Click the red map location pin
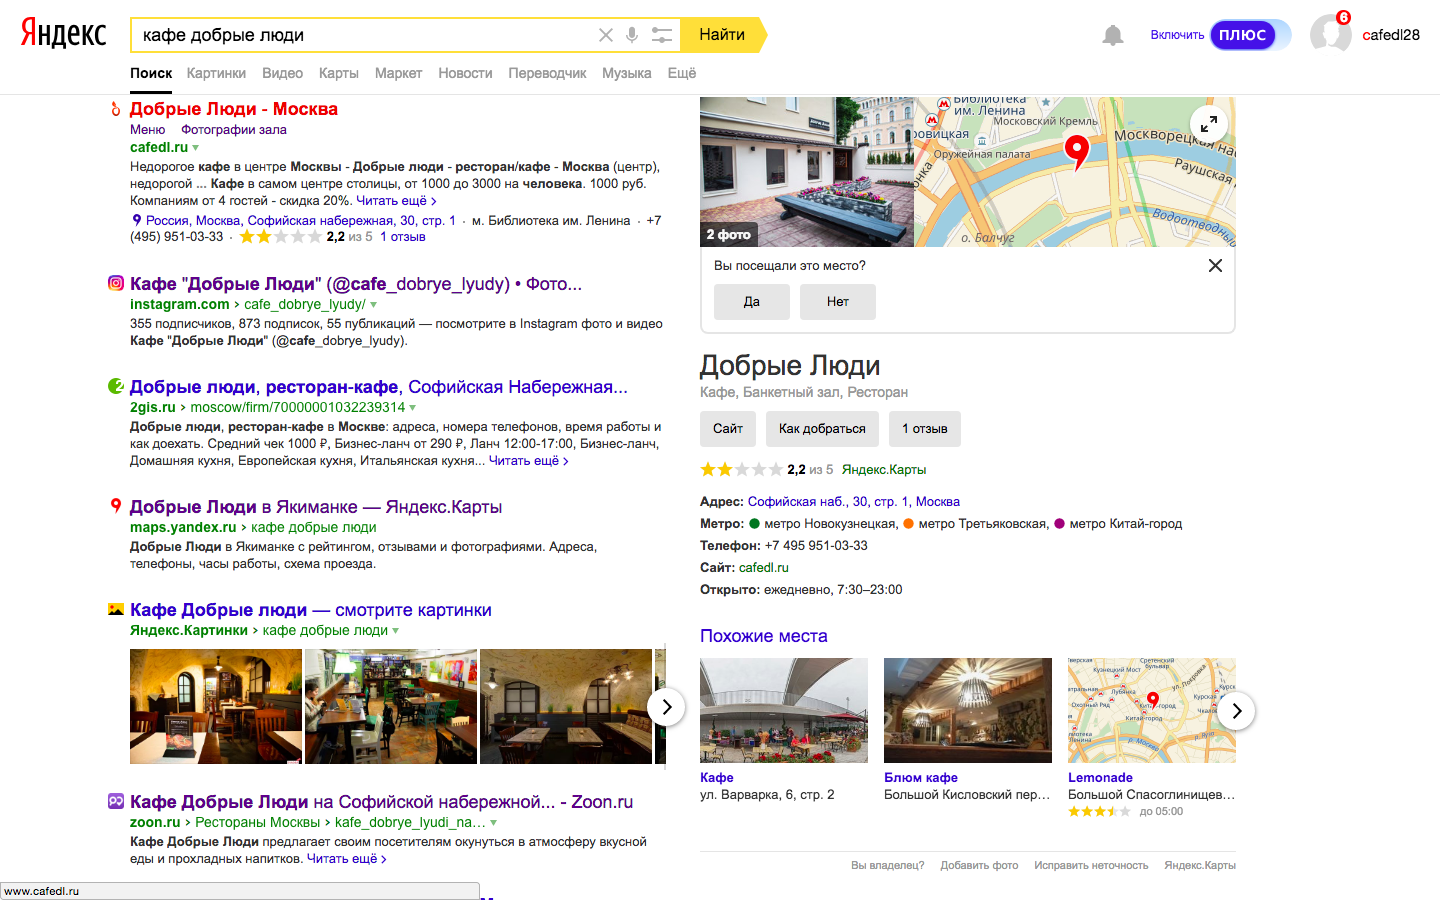This screenshot has height=900, width=1440. point(1076,151)
